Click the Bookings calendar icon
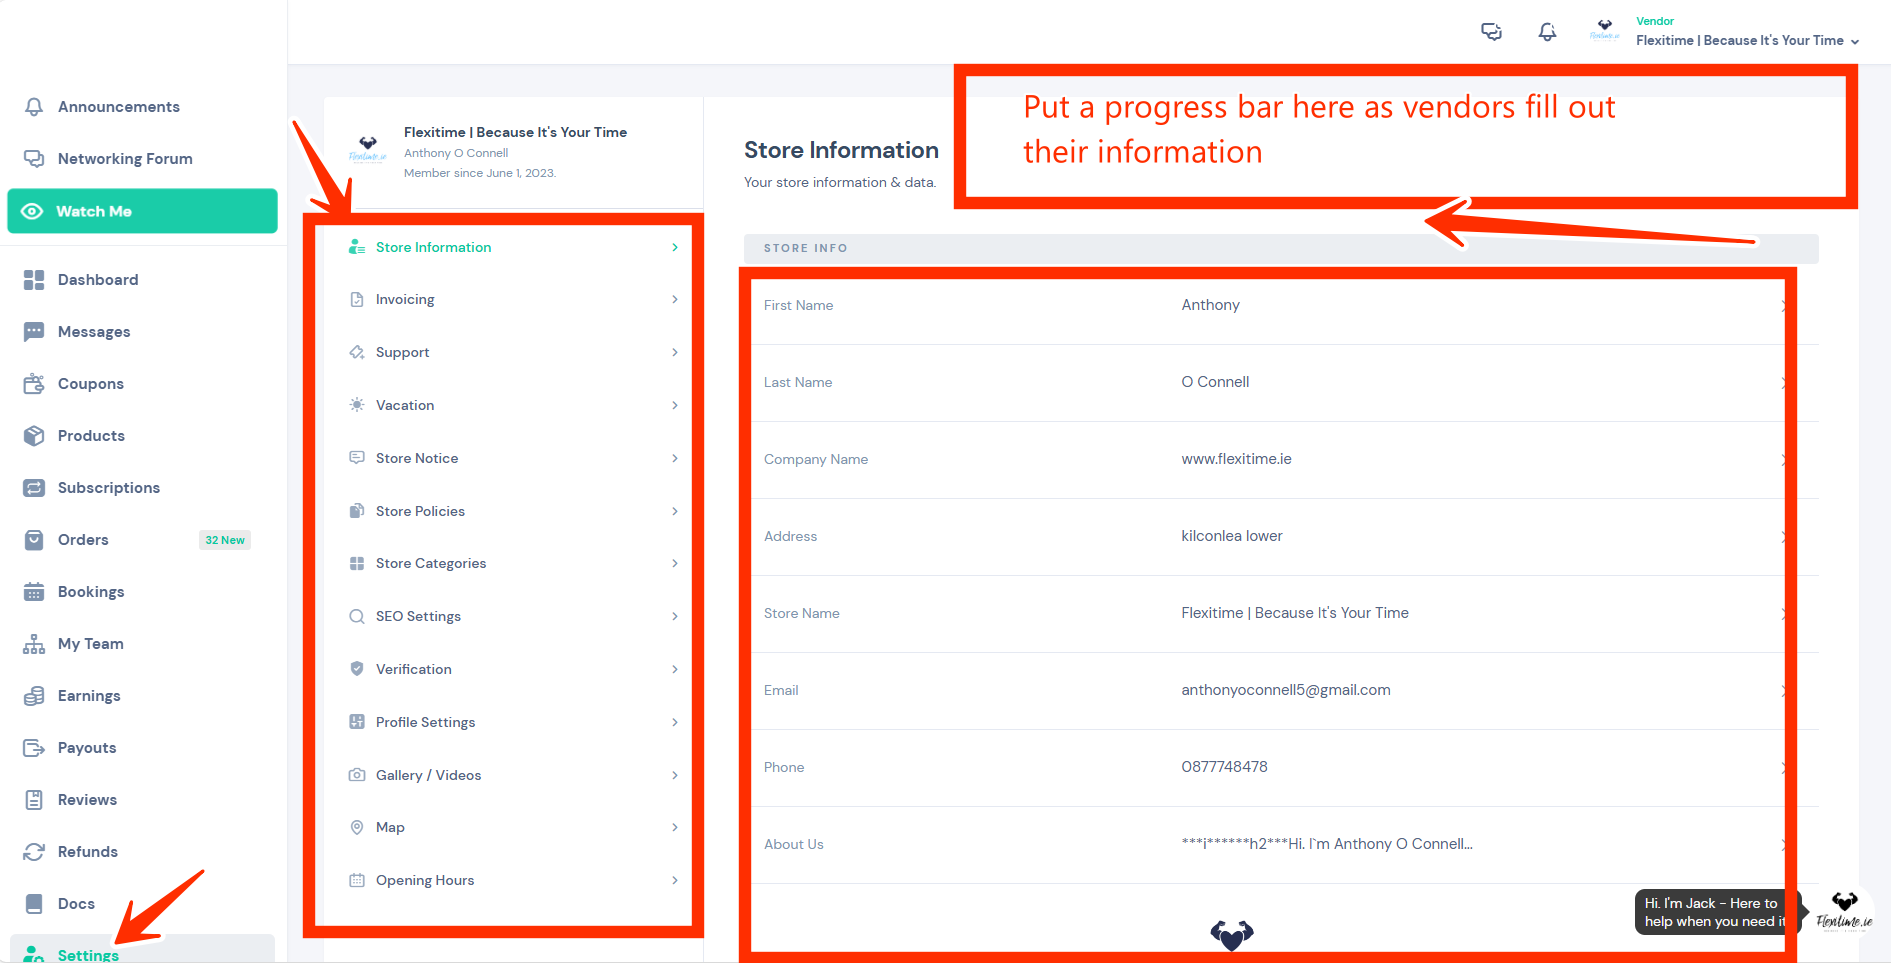Image resolution: width=1891 pixels, height=963 pixels. [x=34, y=592]
